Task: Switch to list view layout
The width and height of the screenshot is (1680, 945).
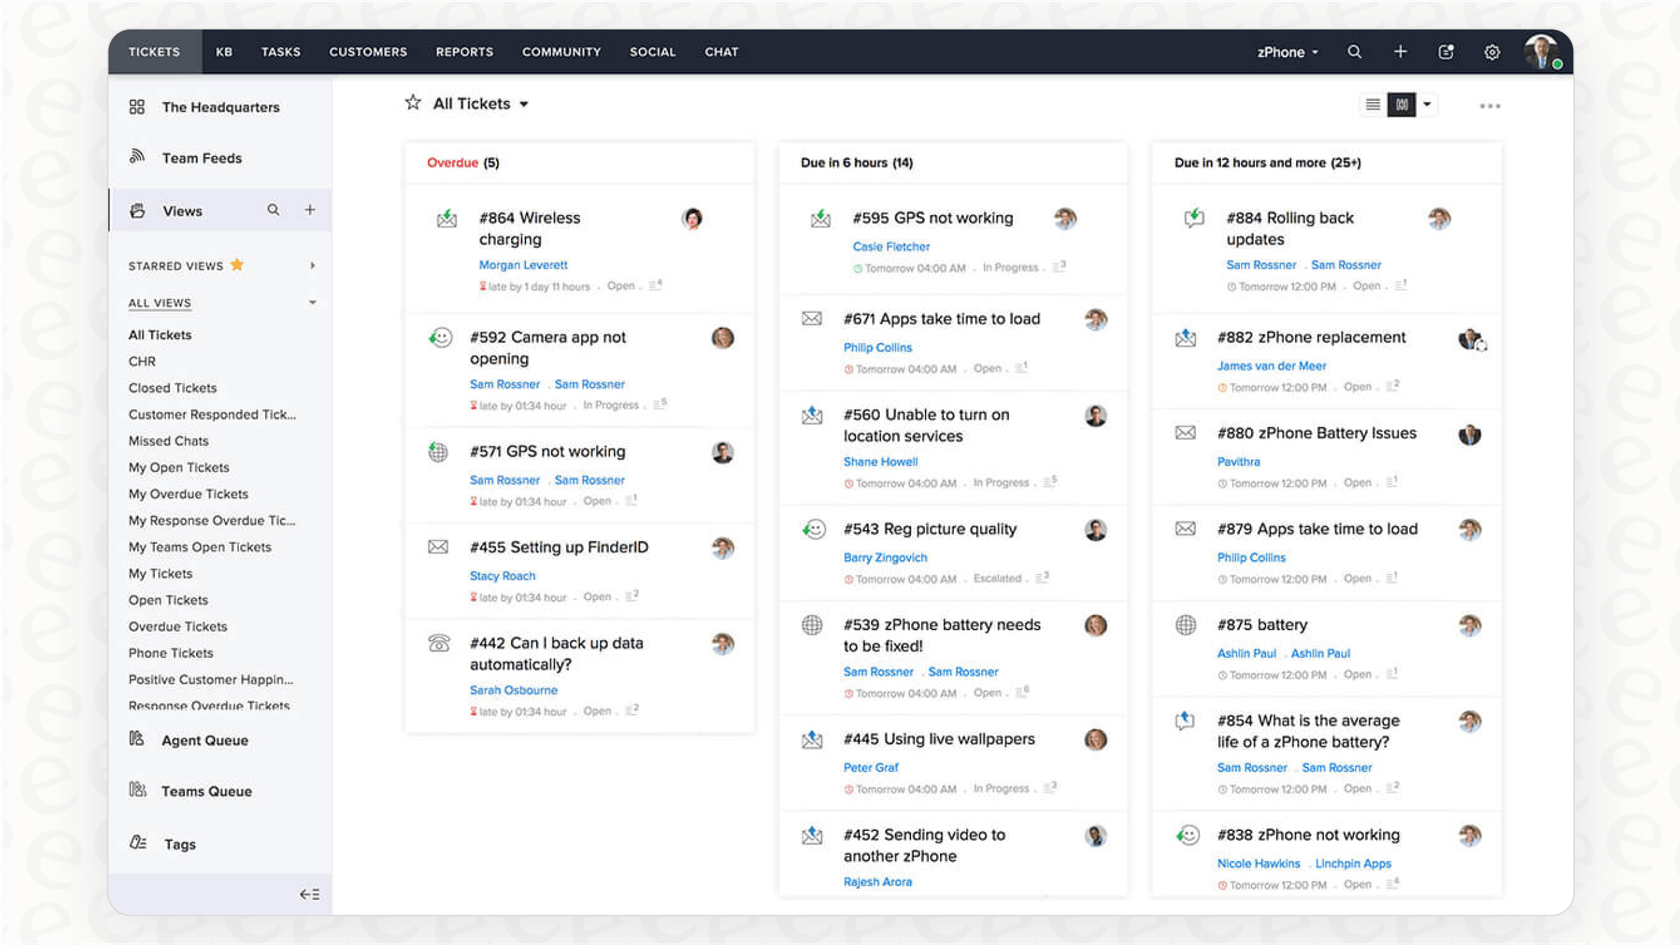Action: (x=1373, y=105)
